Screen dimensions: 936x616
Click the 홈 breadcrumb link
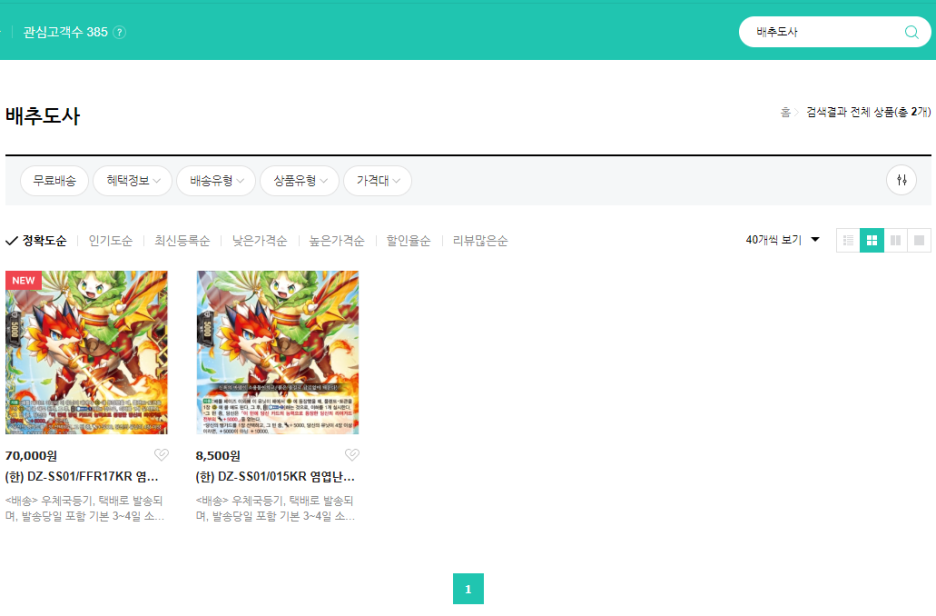point(786,112)
